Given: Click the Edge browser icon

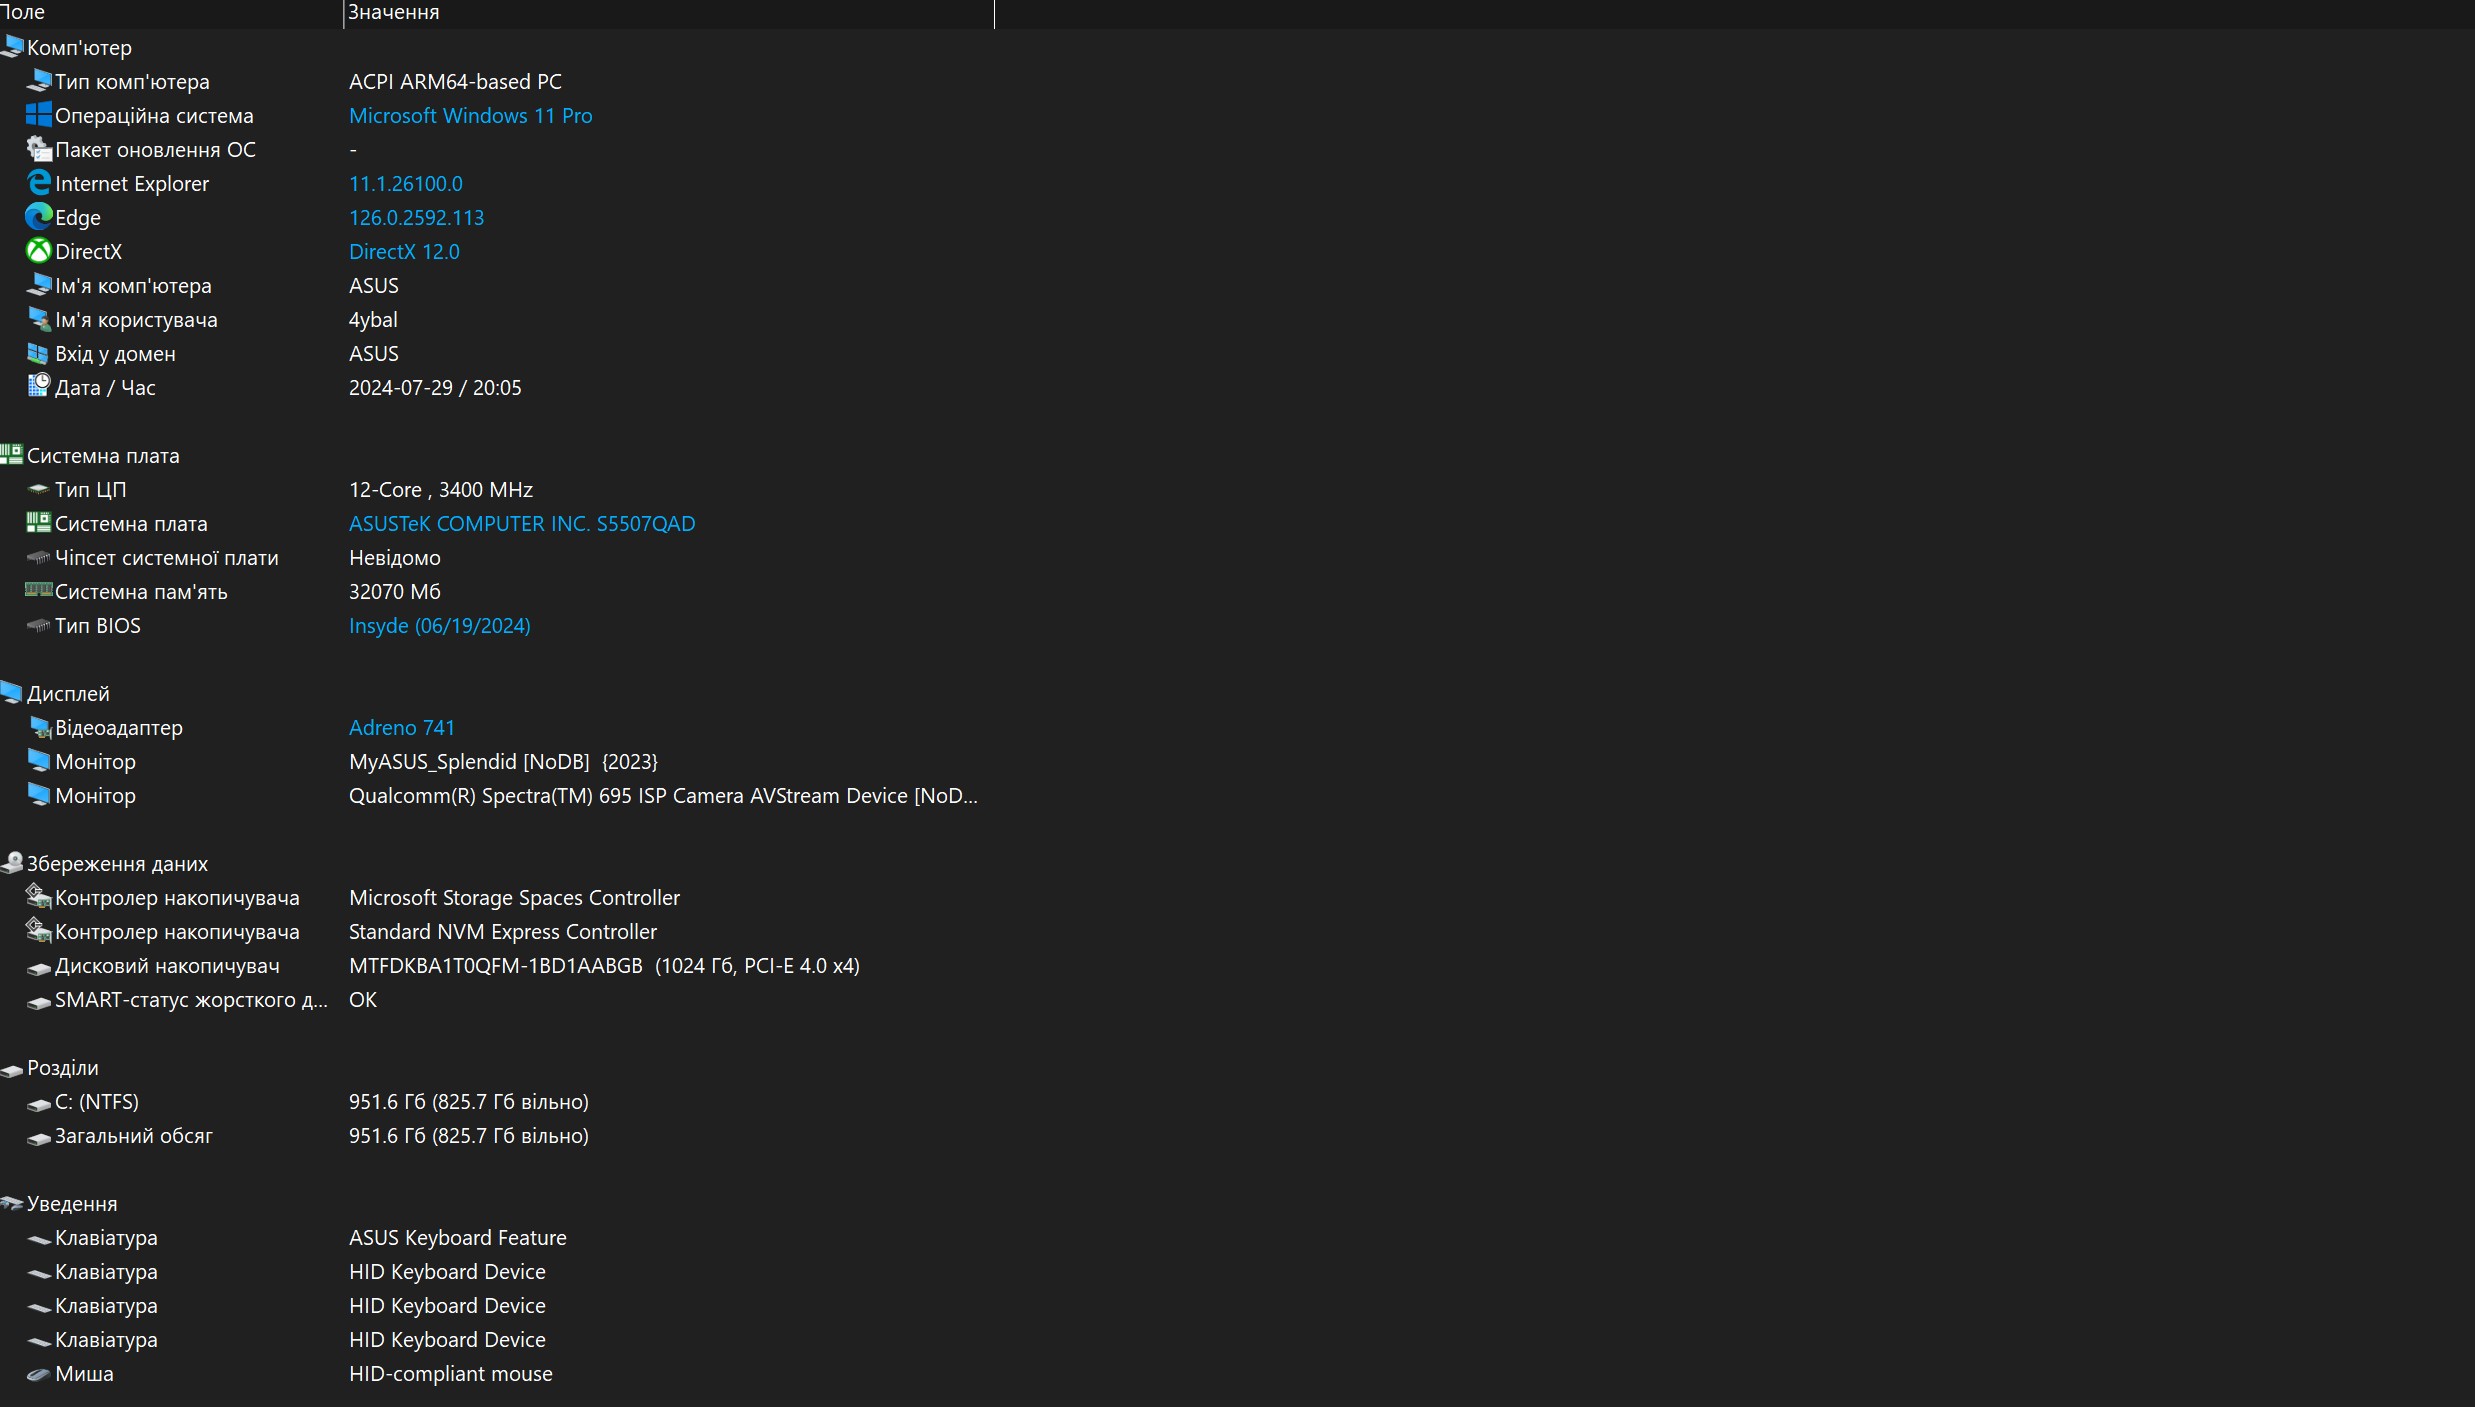Looking at the screenshot, I should pos(38,216).
